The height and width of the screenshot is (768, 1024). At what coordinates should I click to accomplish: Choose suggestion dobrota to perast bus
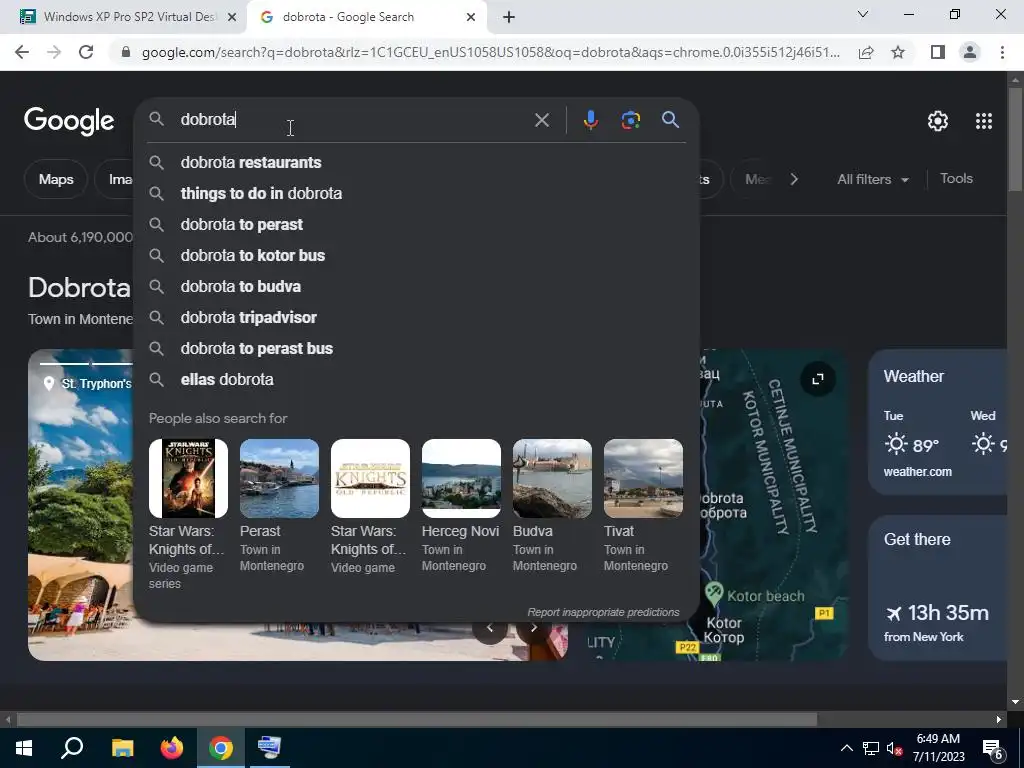pos(417,349)
